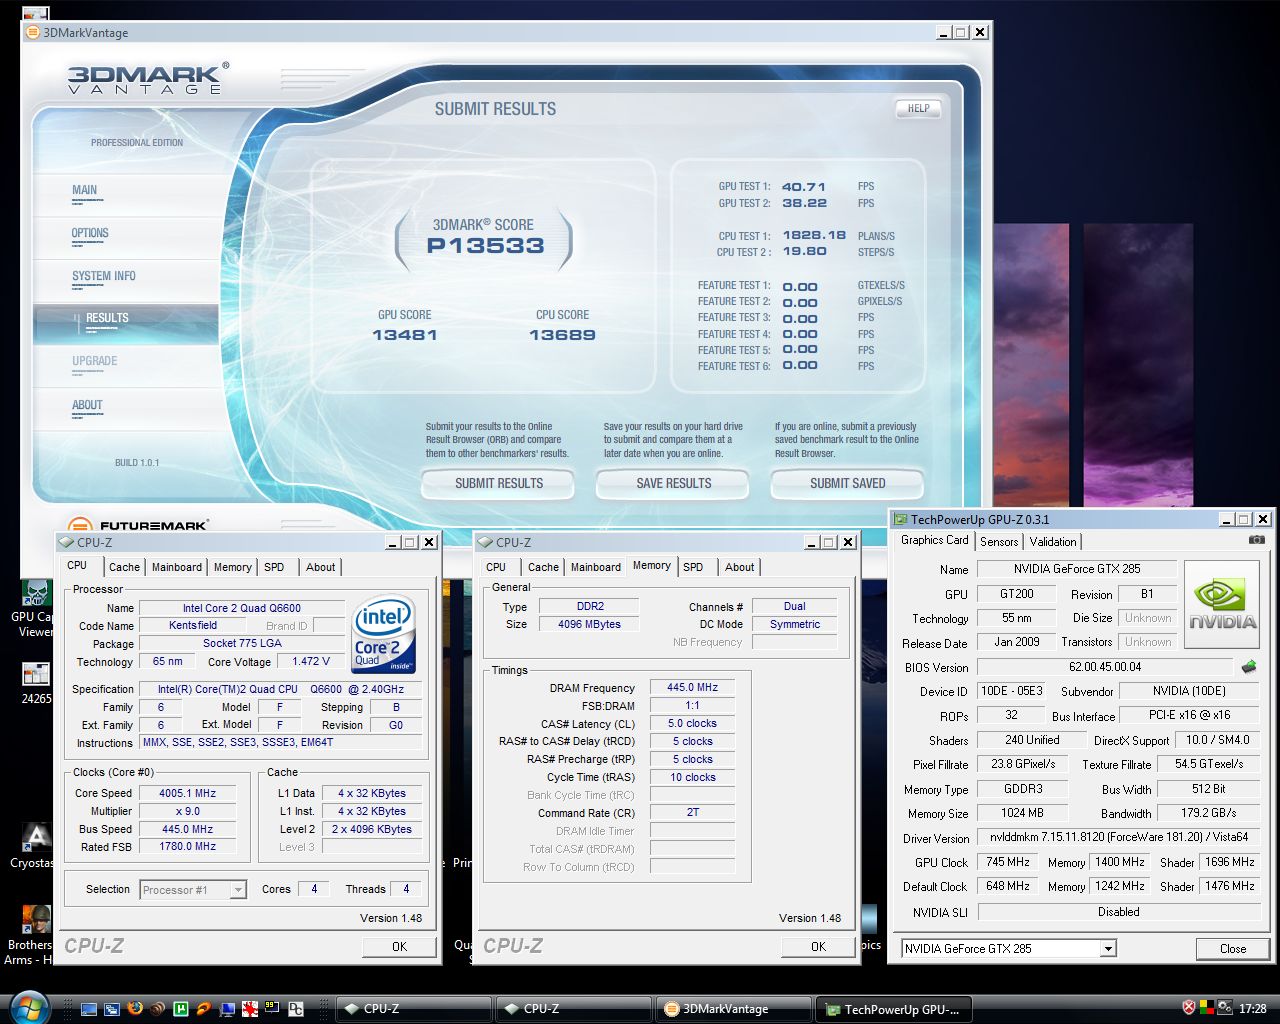Click the GPU score value 13481

point(404,335)
